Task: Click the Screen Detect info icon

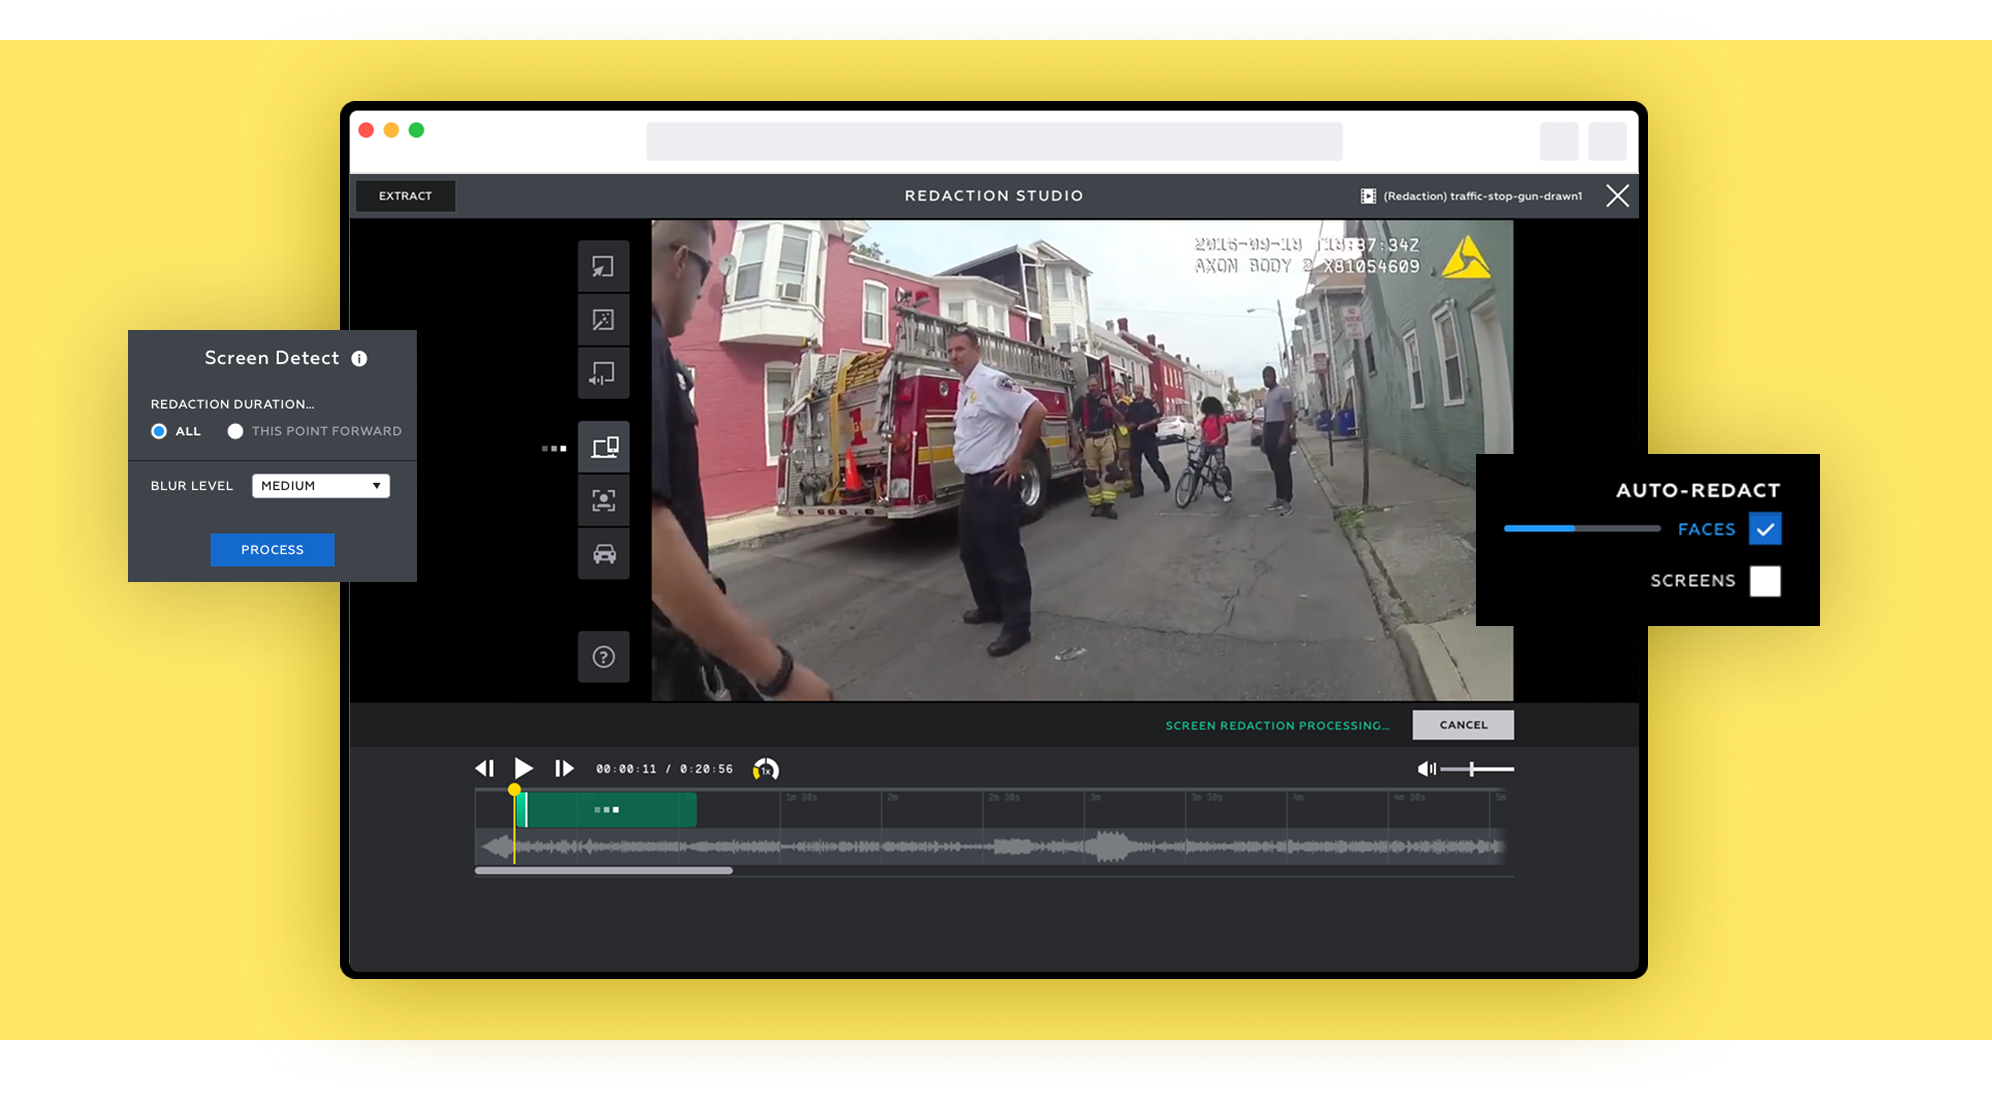Action: [359, 359]
